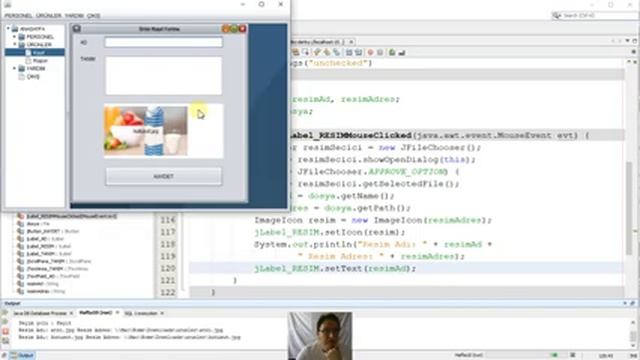Click the ANASAYFA folder icon in the tree

(x=15, y=29)
